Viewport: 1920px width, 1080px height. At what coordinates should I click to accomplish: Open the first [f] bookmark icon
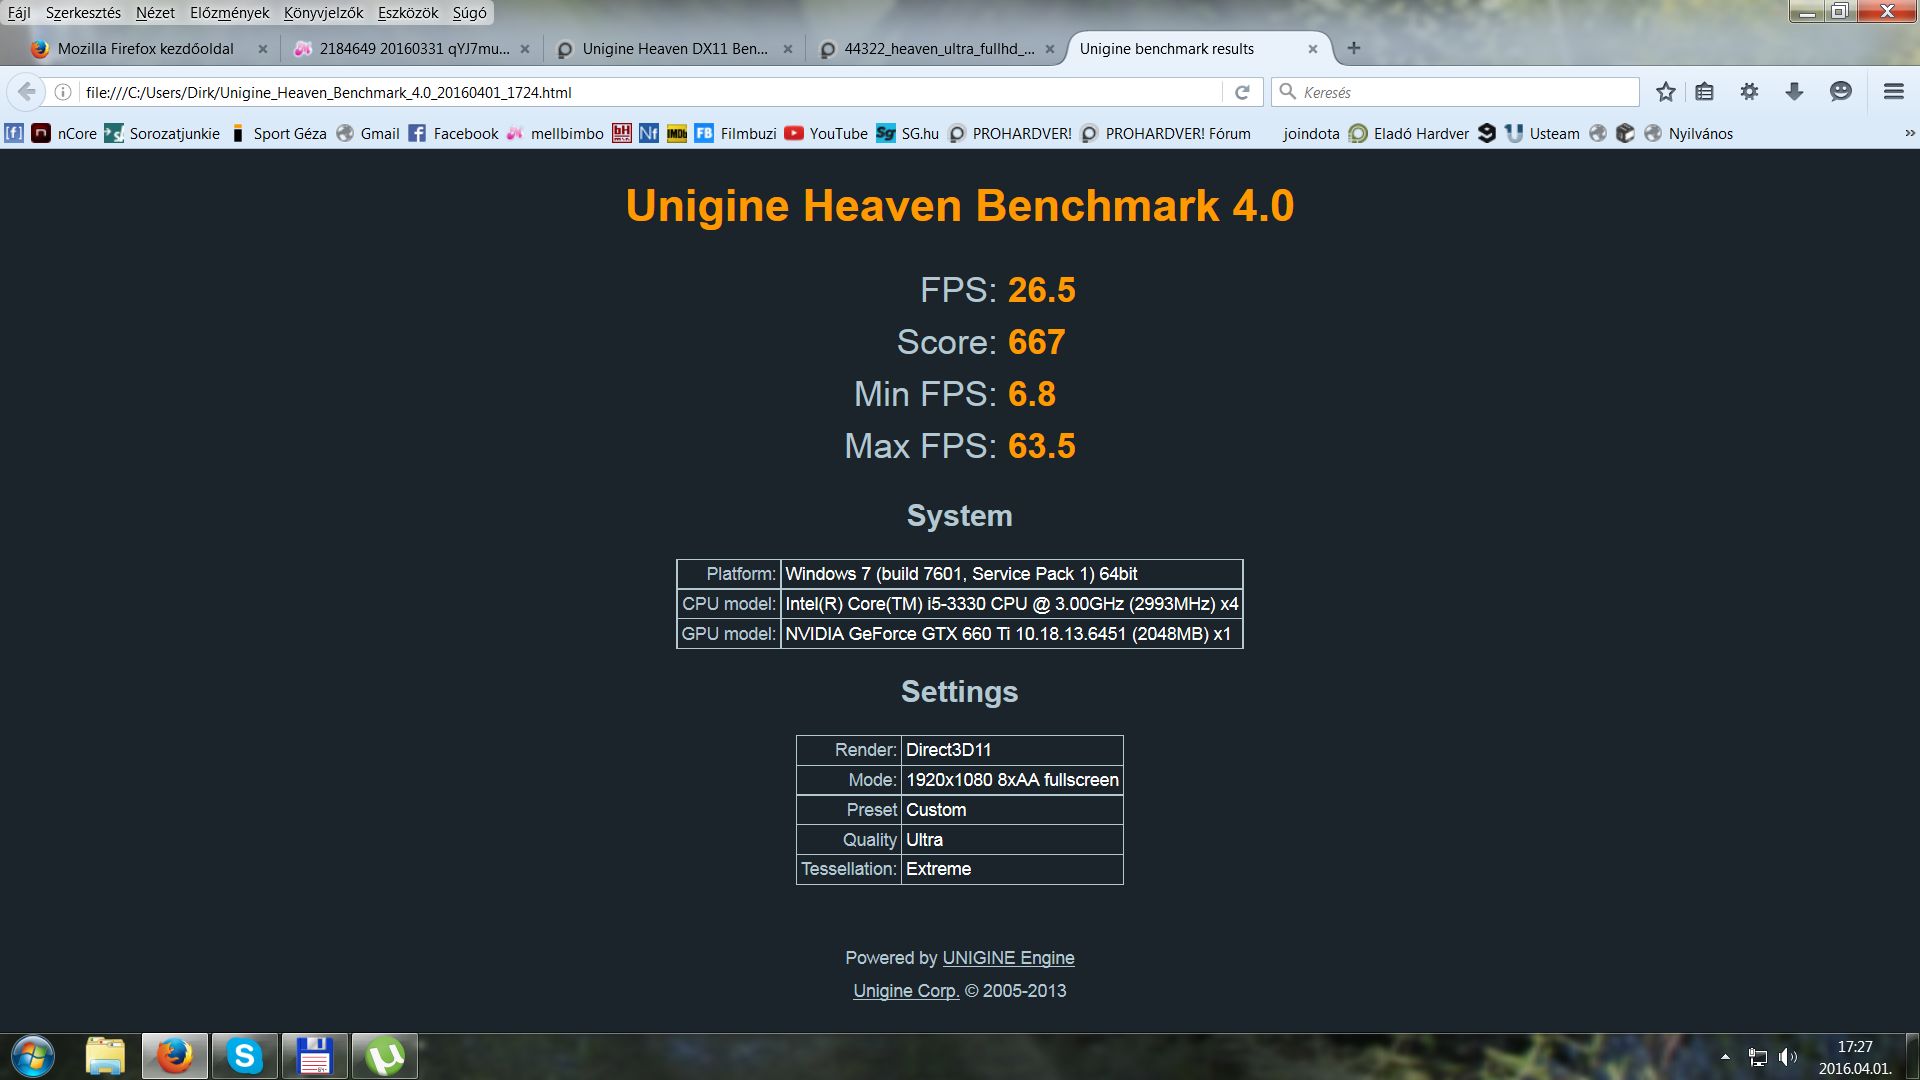coord(14,133)
